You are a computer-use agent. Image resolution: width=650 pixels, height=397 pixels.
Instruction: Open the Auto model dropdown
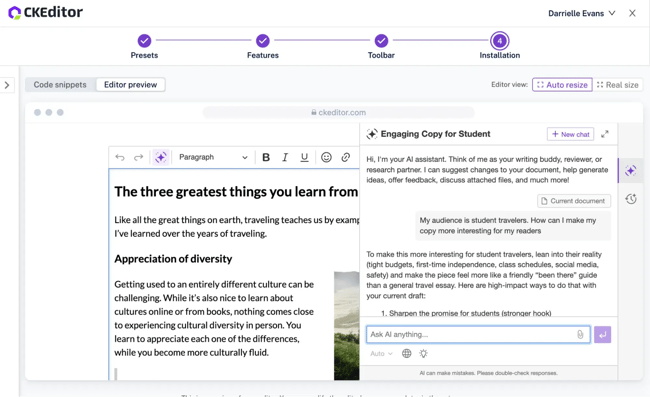point(381,354)
